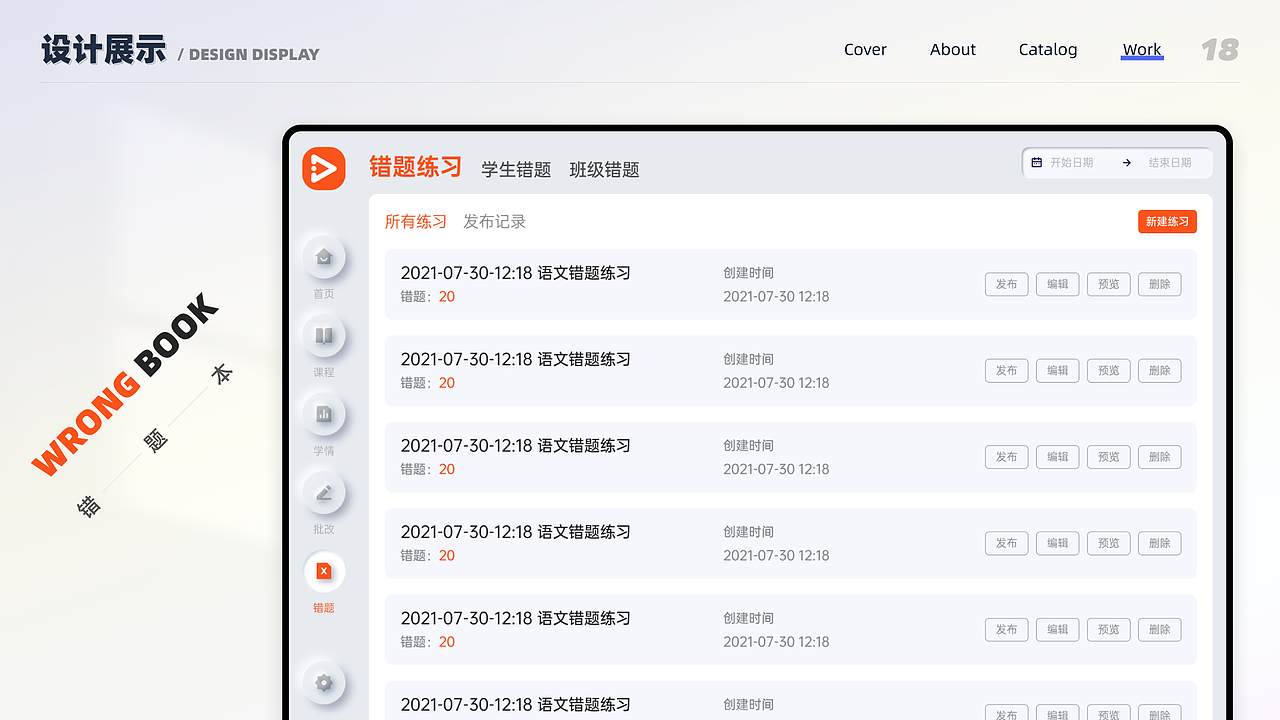1280x720 pixels.
Task: Open the 课程 course sidebar icon
Action: tap(324, 336)
